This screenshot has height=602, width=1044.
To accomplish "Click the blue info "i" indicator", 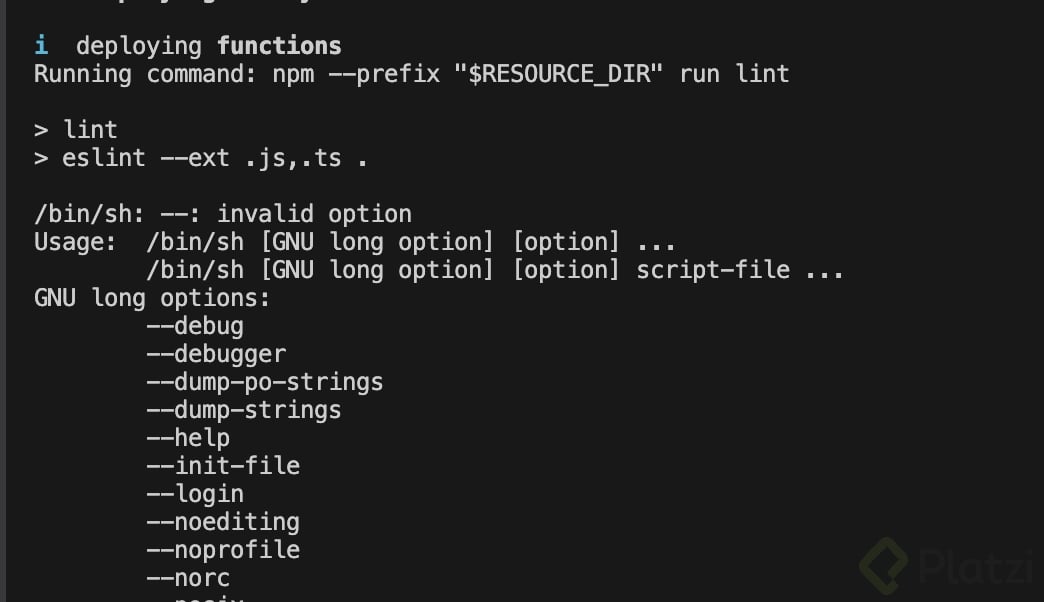I will pyautogui.click(x=41, y=46).
